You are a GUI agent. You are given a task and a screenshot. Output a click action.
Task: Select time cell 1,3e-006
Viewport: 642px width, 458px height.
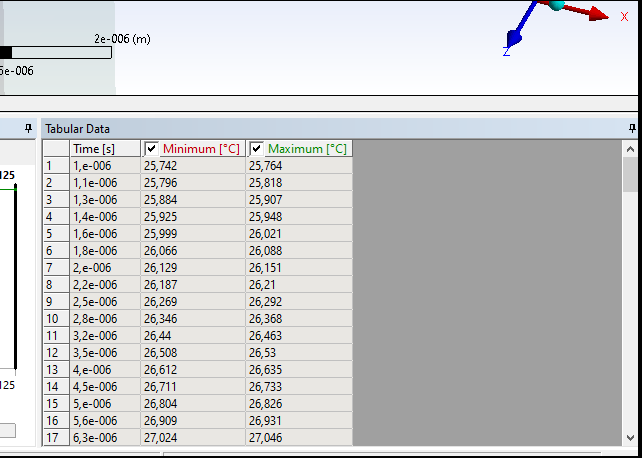(x=105, y=200)
